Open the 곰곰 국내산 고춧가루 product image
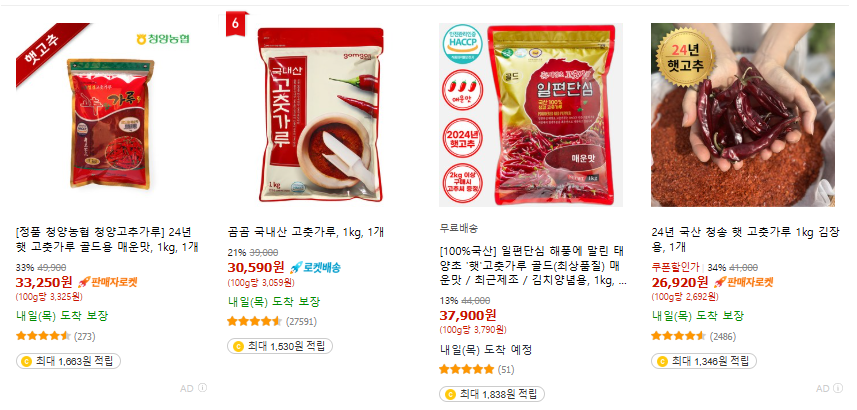The height and width of the screenshot is (410, 857). pos(319,115)
